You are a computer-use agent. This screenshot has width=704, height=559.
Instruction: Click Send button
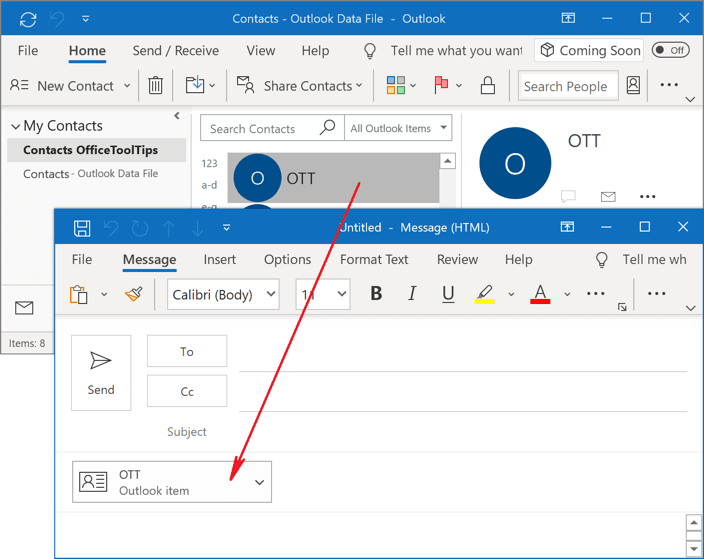click(x=101, y=373)
